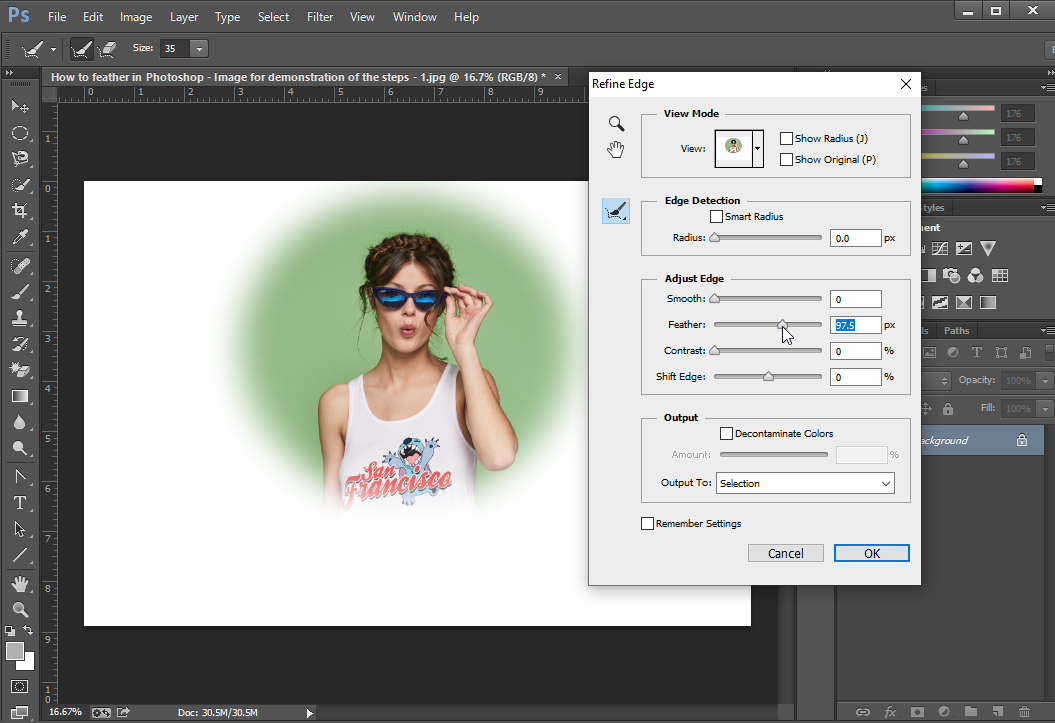Click the Contrast percentage input field
Image resolution: width=1055 pixels, height=723 pixels.
pos(855,351)
